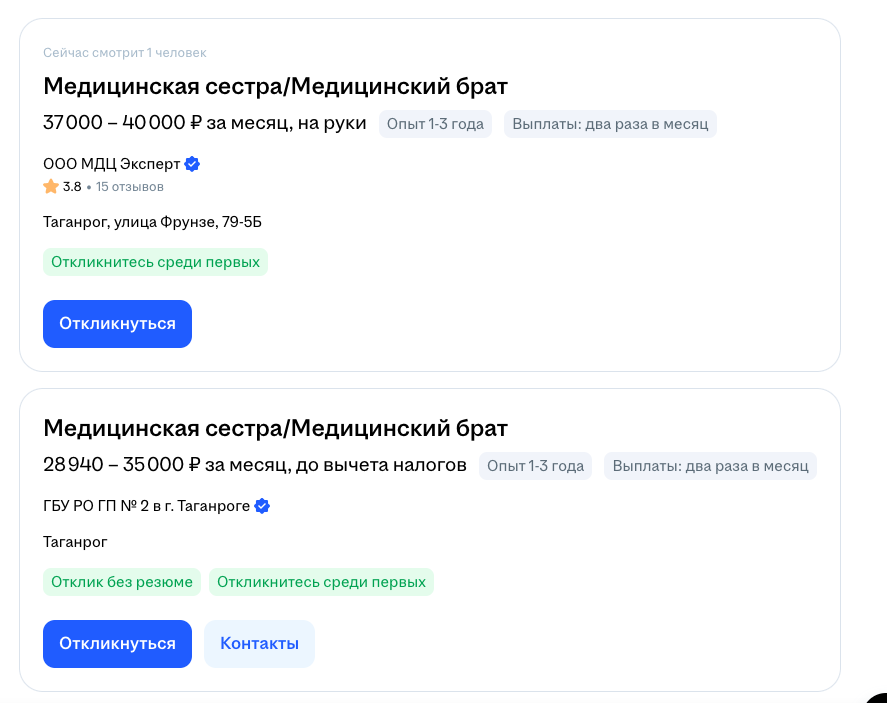The height and width of the screenshot is (703, 887).
Task: Click the address "Таганрог, улица Фрунзе, 79-5Б"
Action: [152, 222]
